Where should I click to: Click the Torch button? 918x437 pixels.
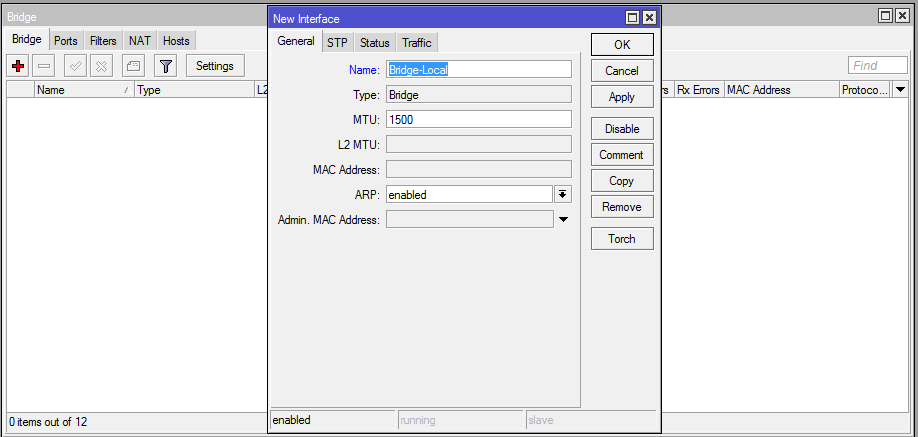coord(621,239)
